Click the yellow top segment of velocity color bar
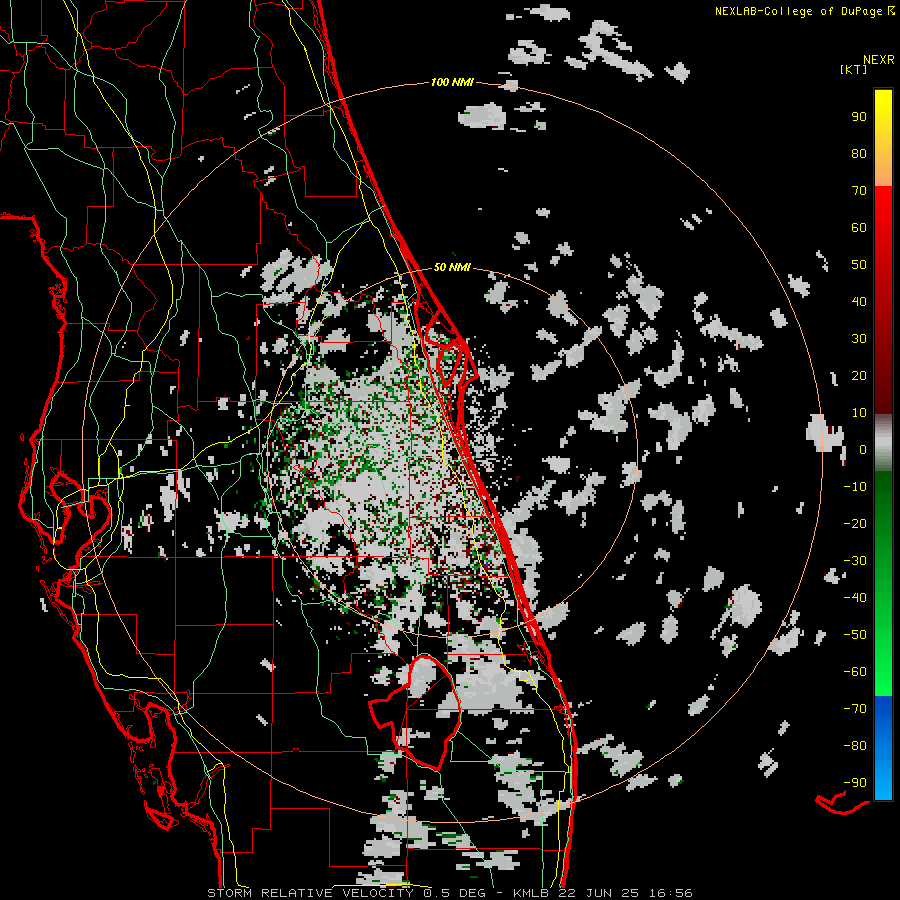The image size is (900, 900). [x=883, y=138]
